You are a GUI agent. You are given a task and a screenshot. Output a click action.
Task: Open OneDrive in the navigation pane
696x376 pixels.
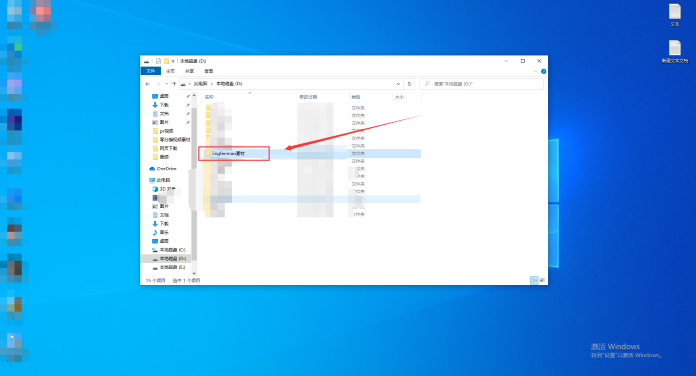[163, 169]
